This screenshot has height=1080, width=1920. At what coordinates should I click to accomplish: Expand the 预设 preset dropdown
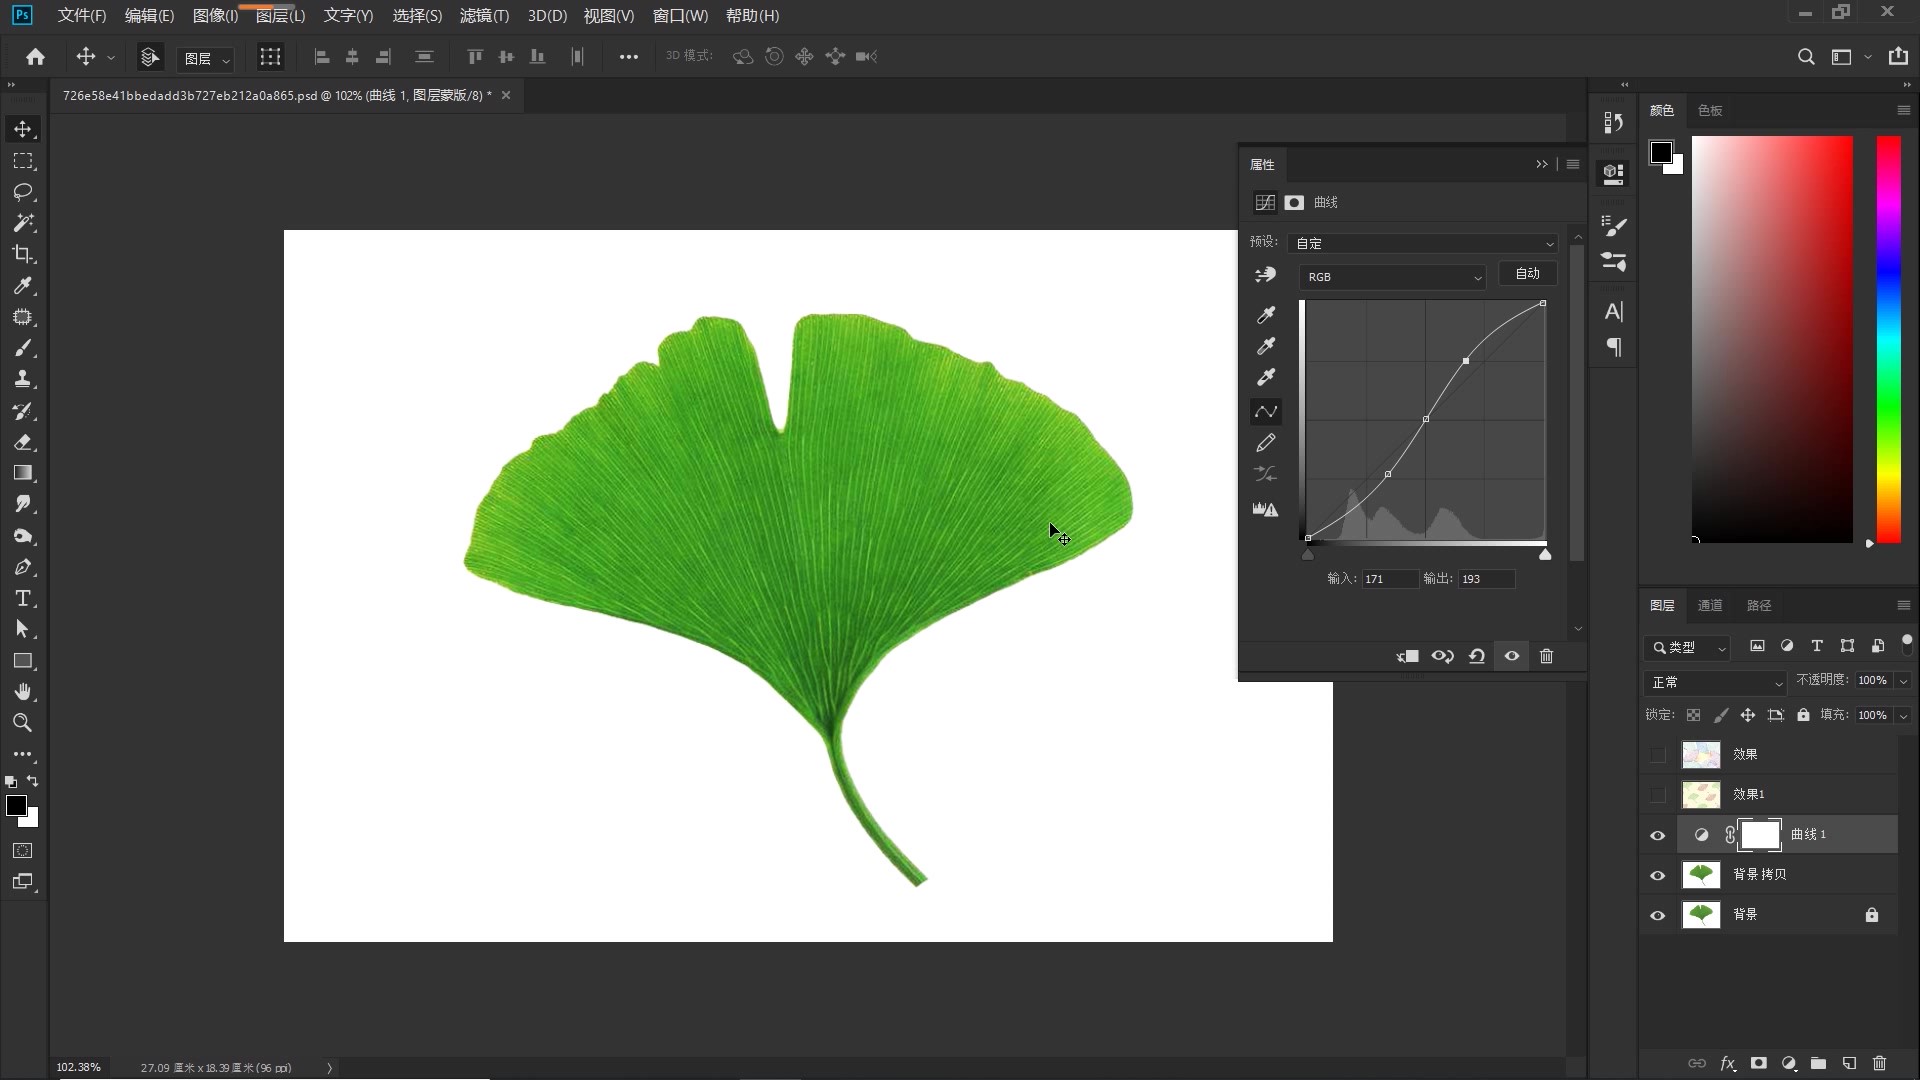[1423, 243]
